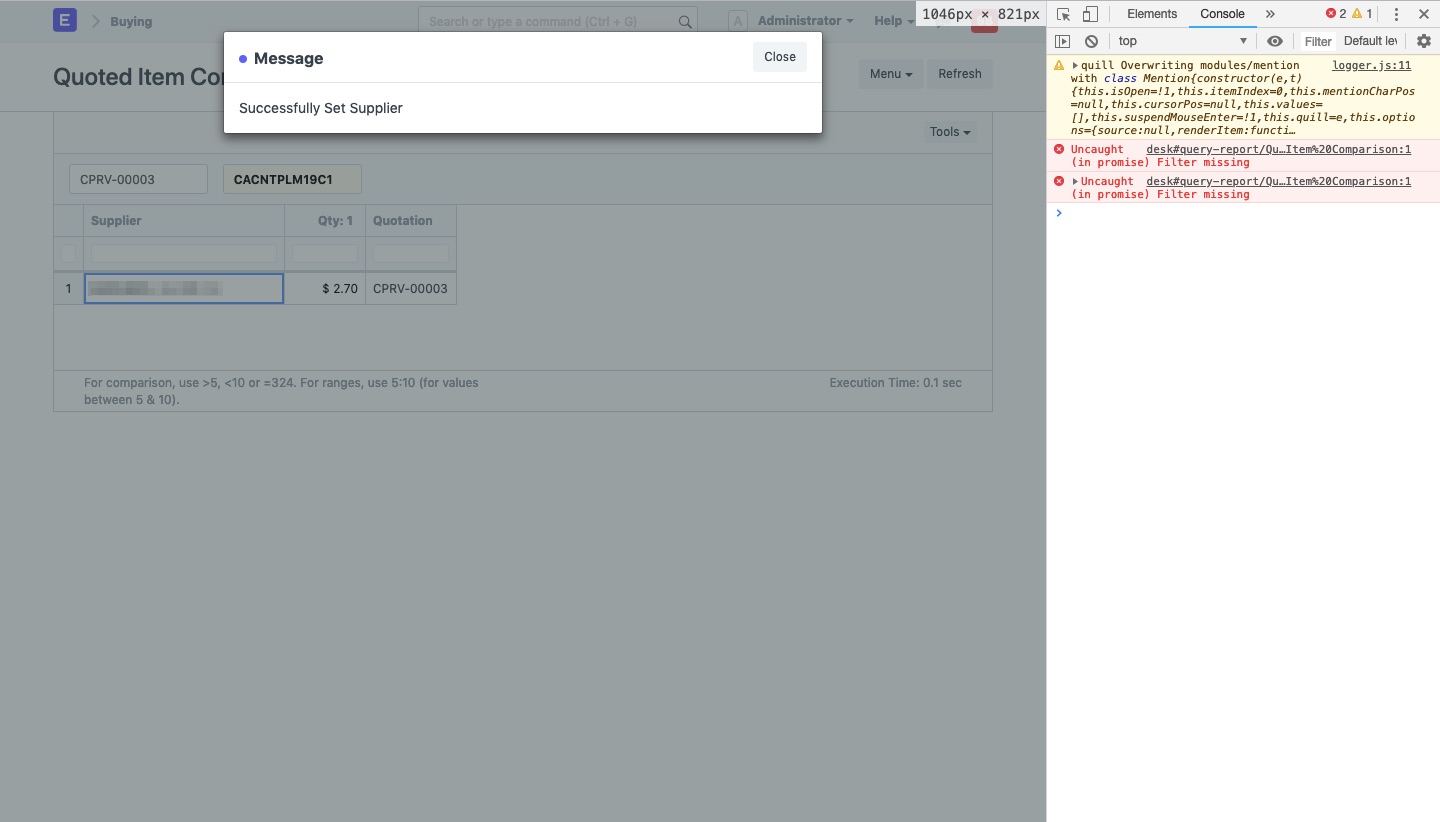
Task: Show the console sidebar panel
Action: pos(1062,41)
